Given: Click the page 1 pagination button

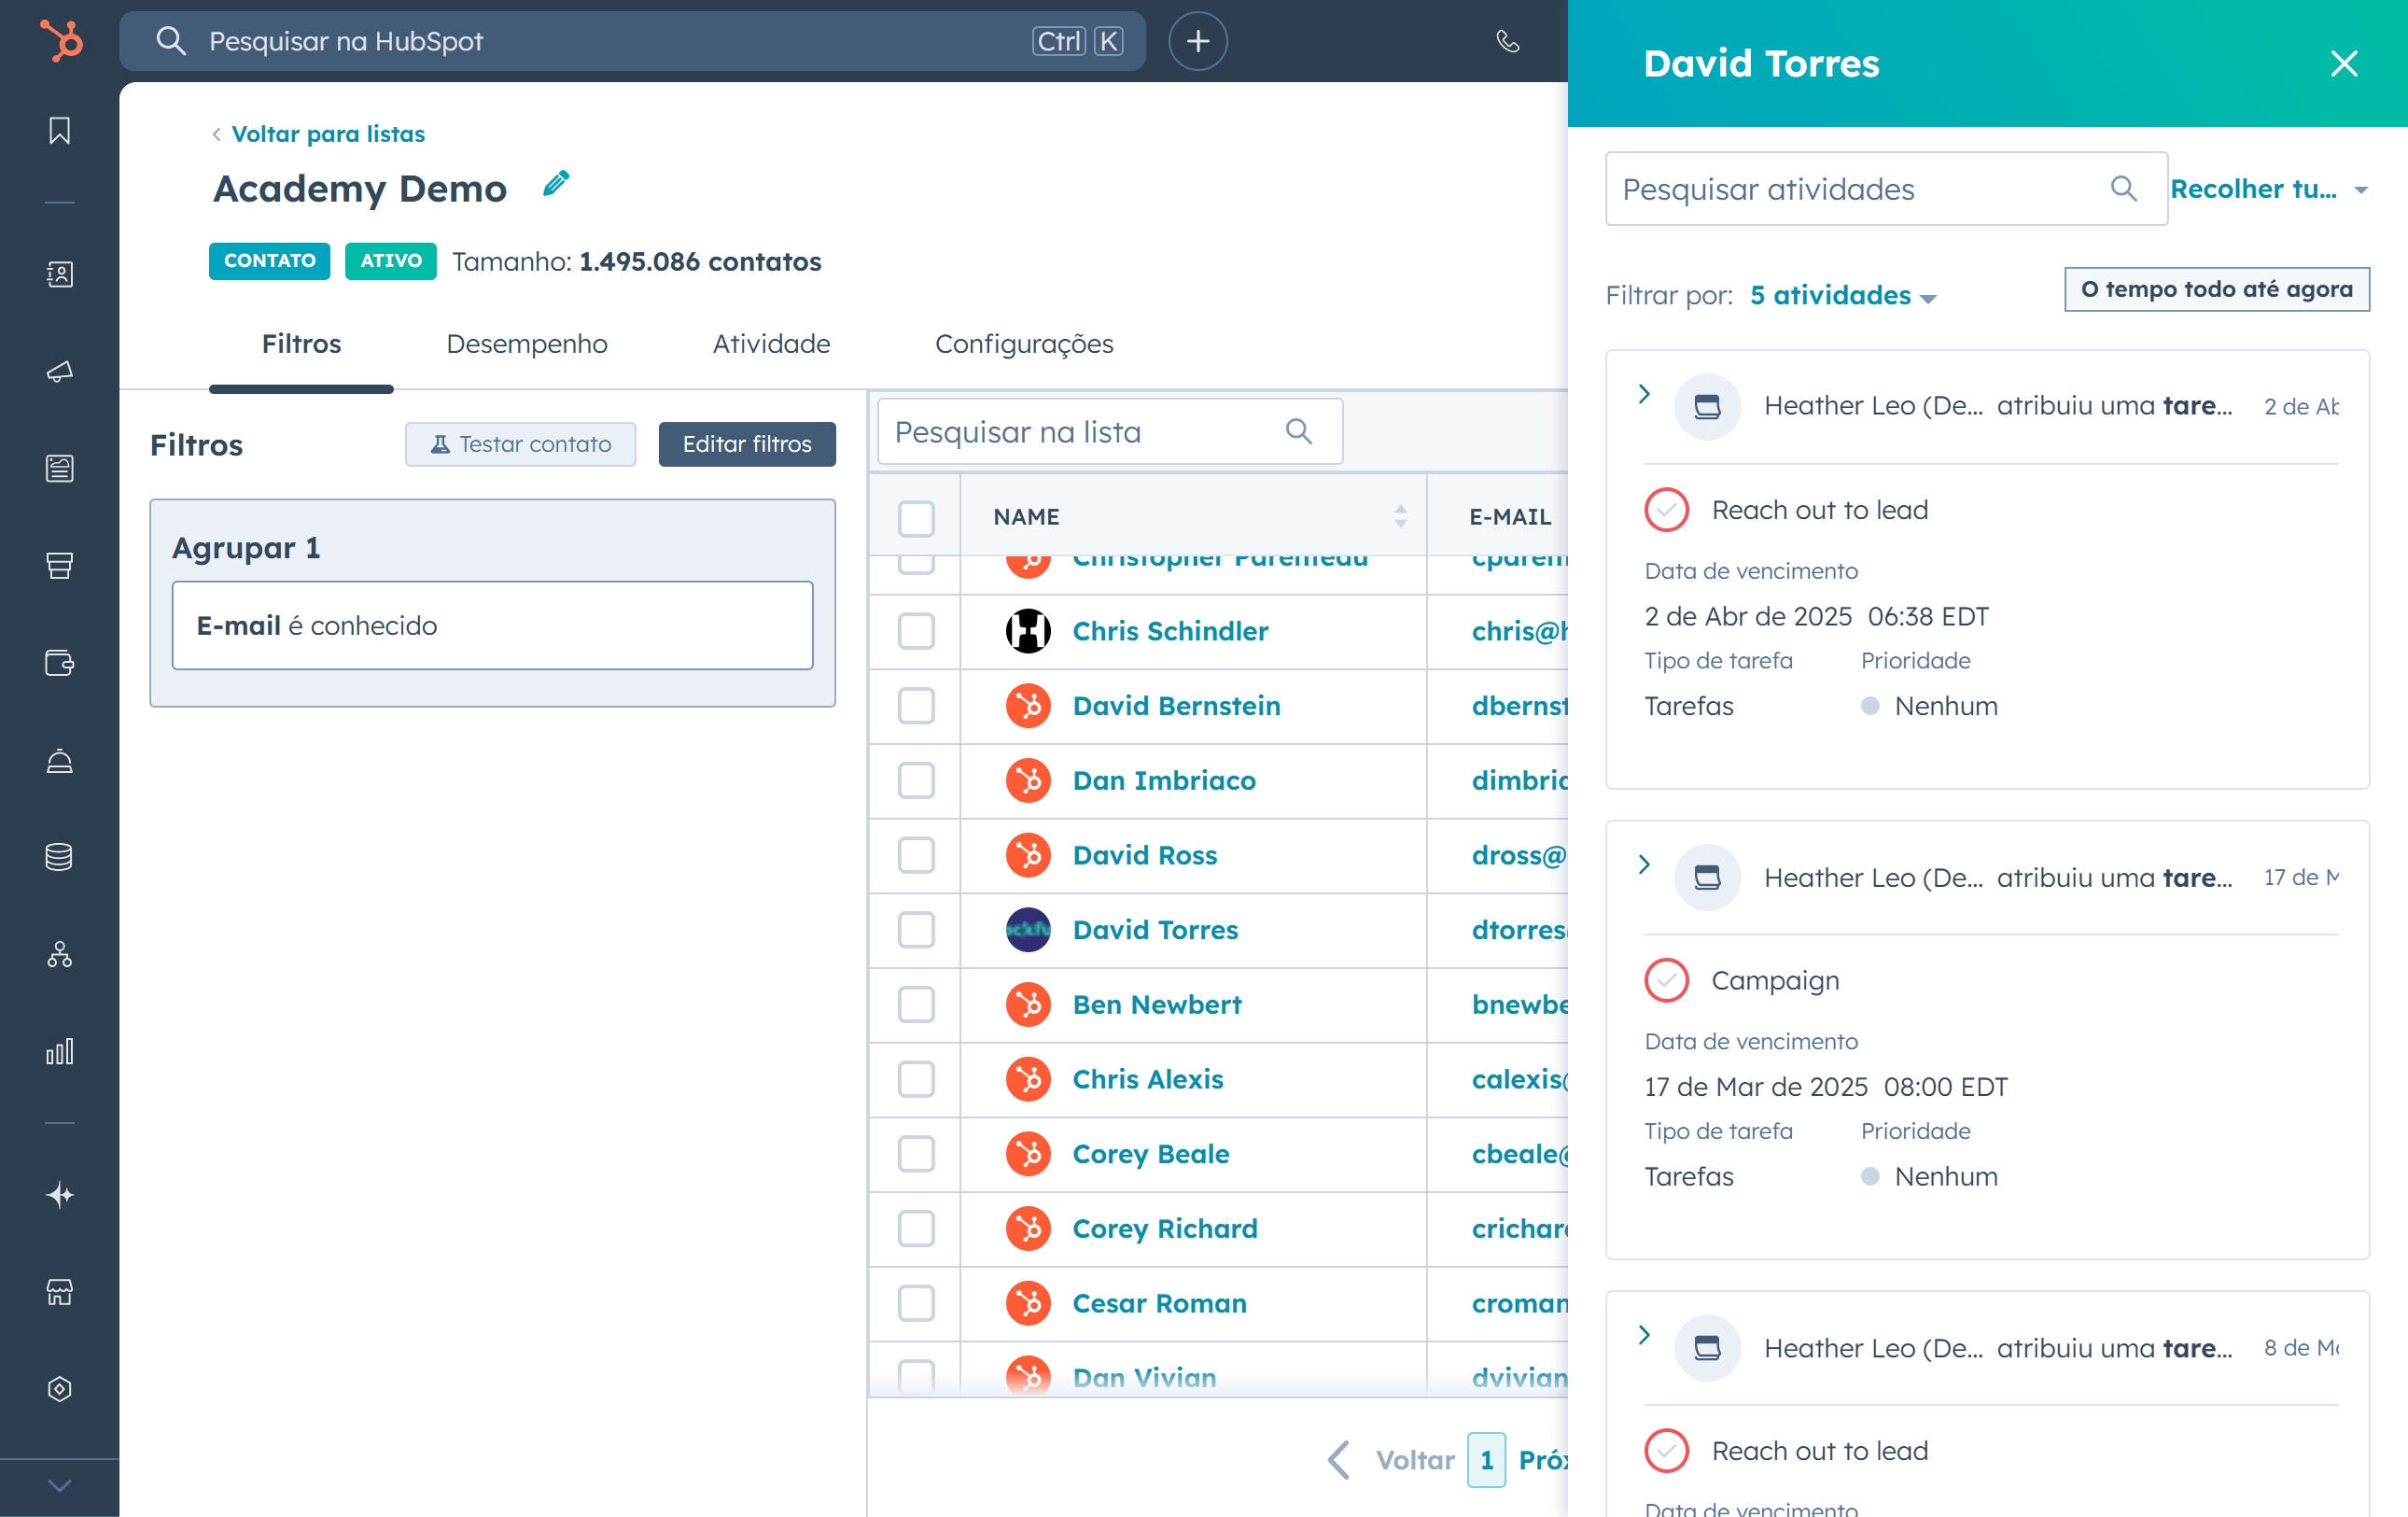Looking at the screenshot, I should coord(1486,1460).
